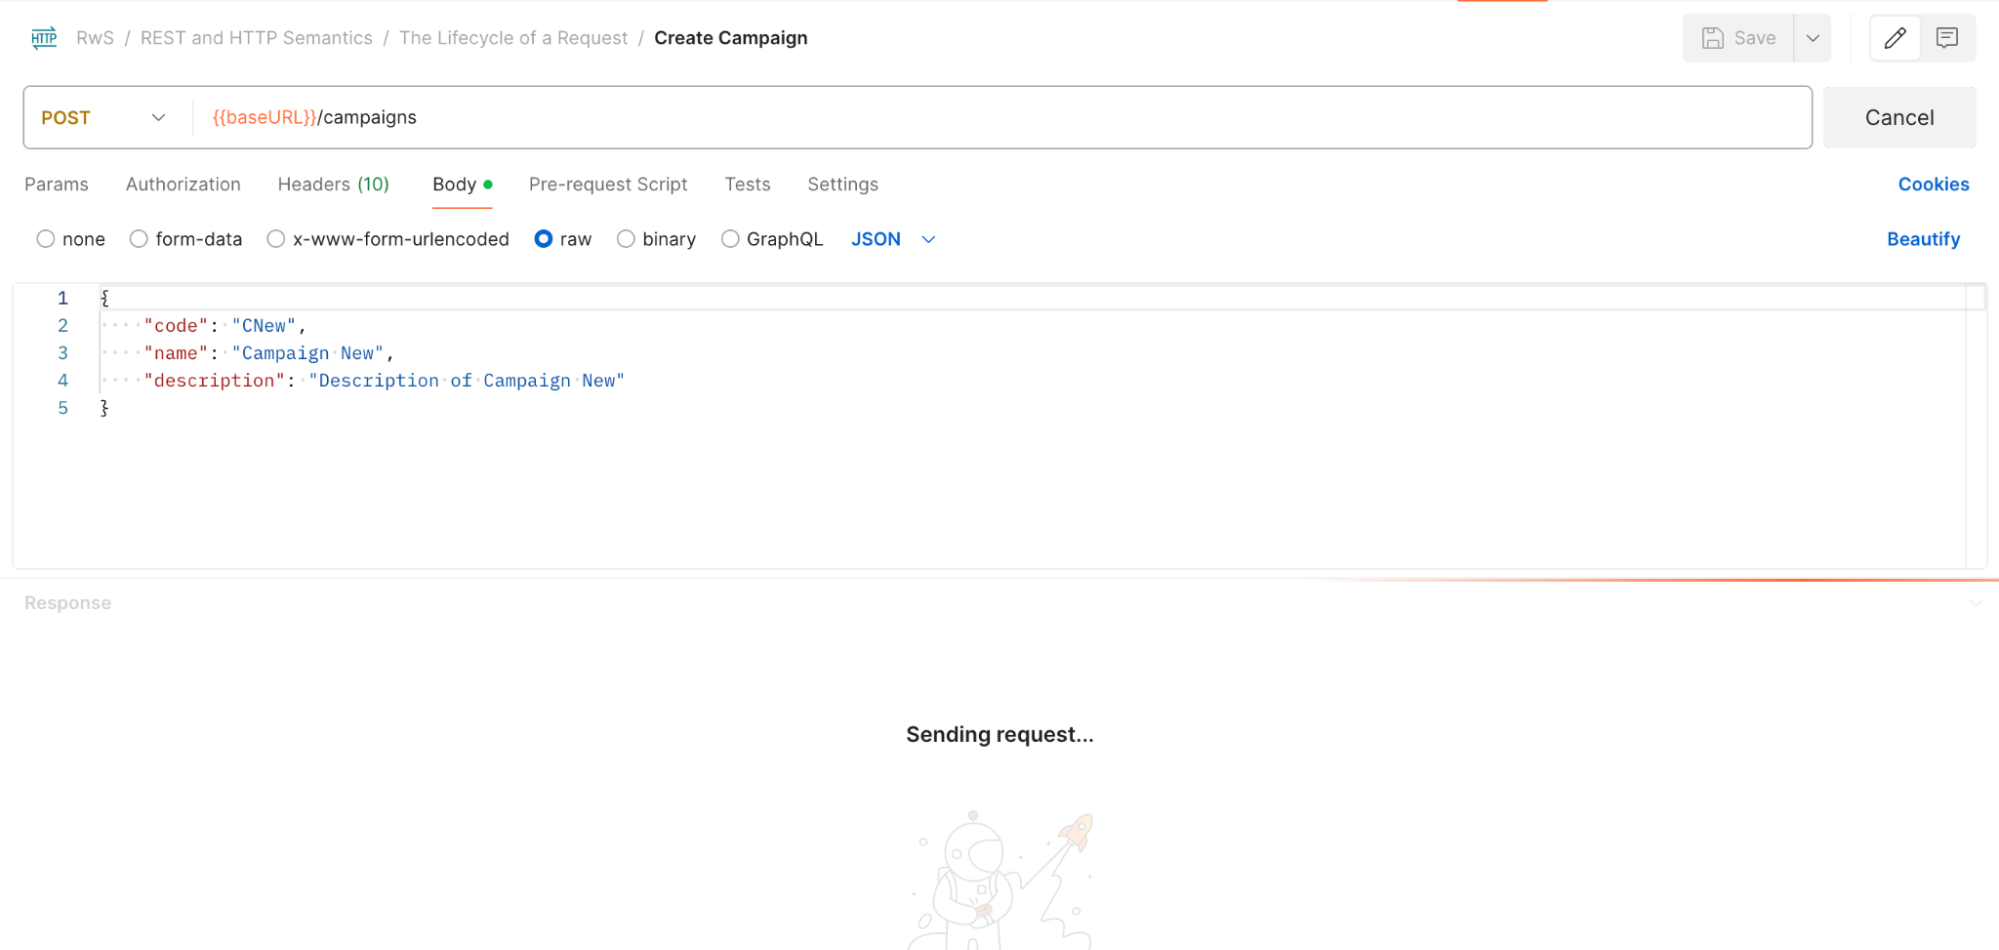1999x950 pixels.
Task: Open the comments icon
Action: point(1946,38)
